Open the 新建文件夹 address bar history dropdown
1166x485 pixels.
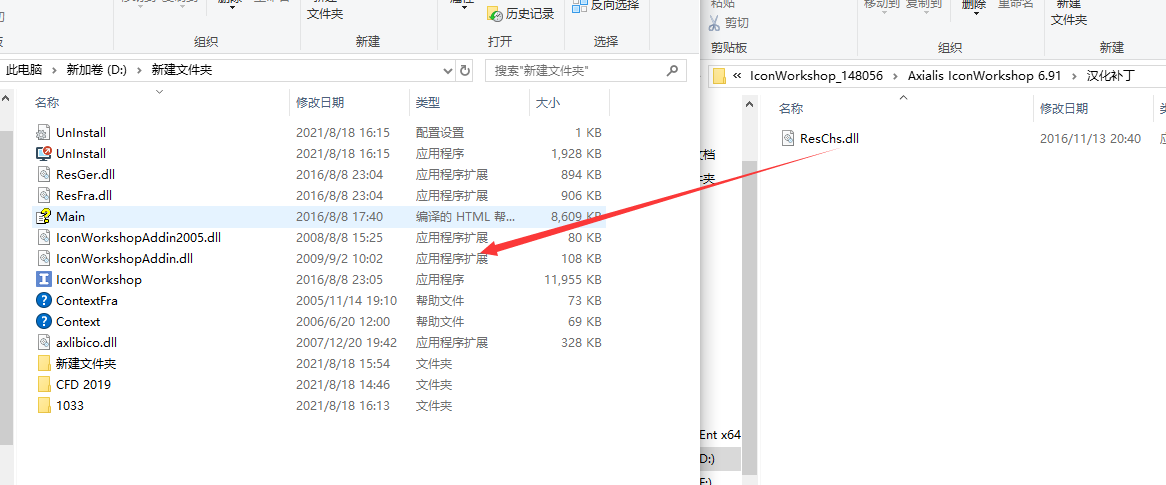click(x=448, y=71)
